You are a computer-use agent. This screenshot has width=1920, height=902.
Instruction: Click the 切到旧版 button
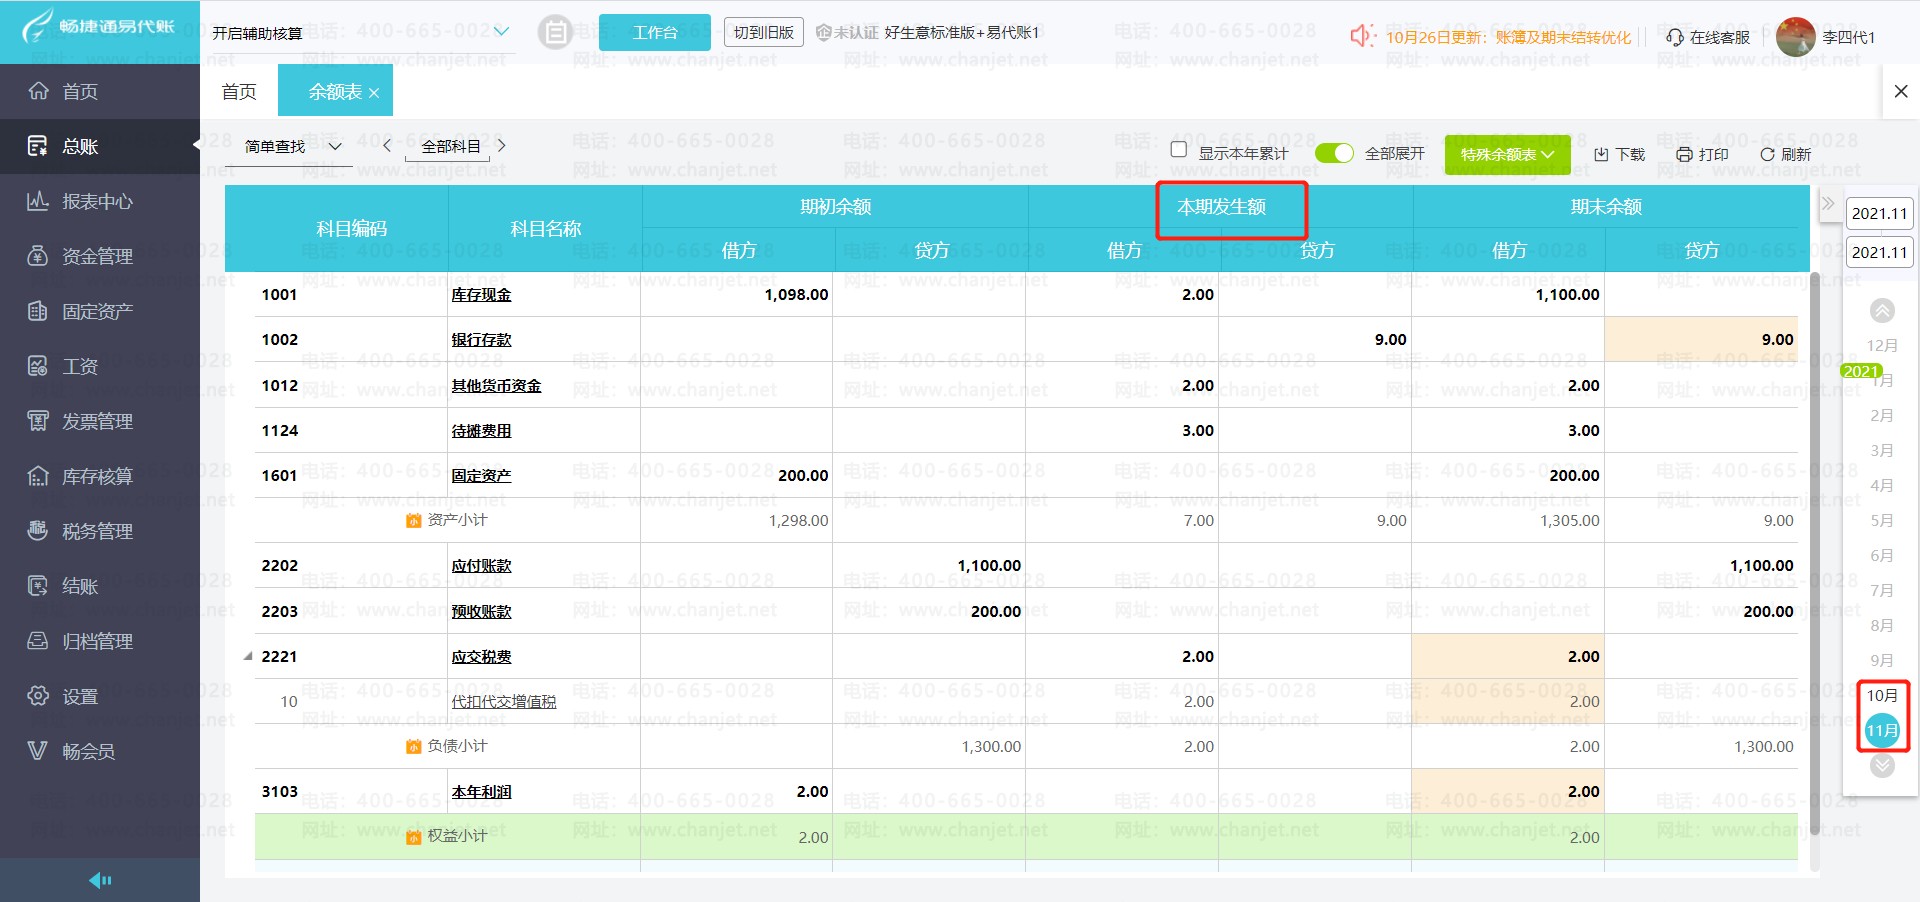[763, 32]
